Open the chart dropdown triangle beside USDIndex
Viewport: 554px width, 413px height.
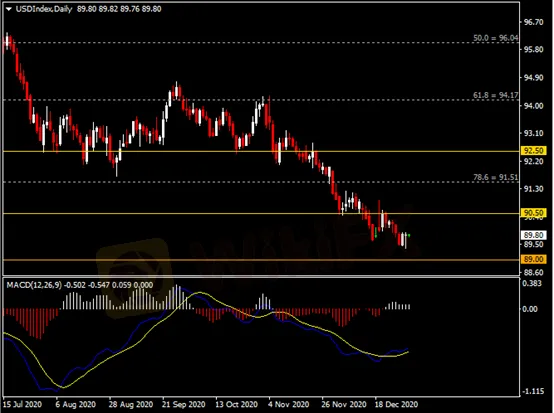(x=9, y=9)
